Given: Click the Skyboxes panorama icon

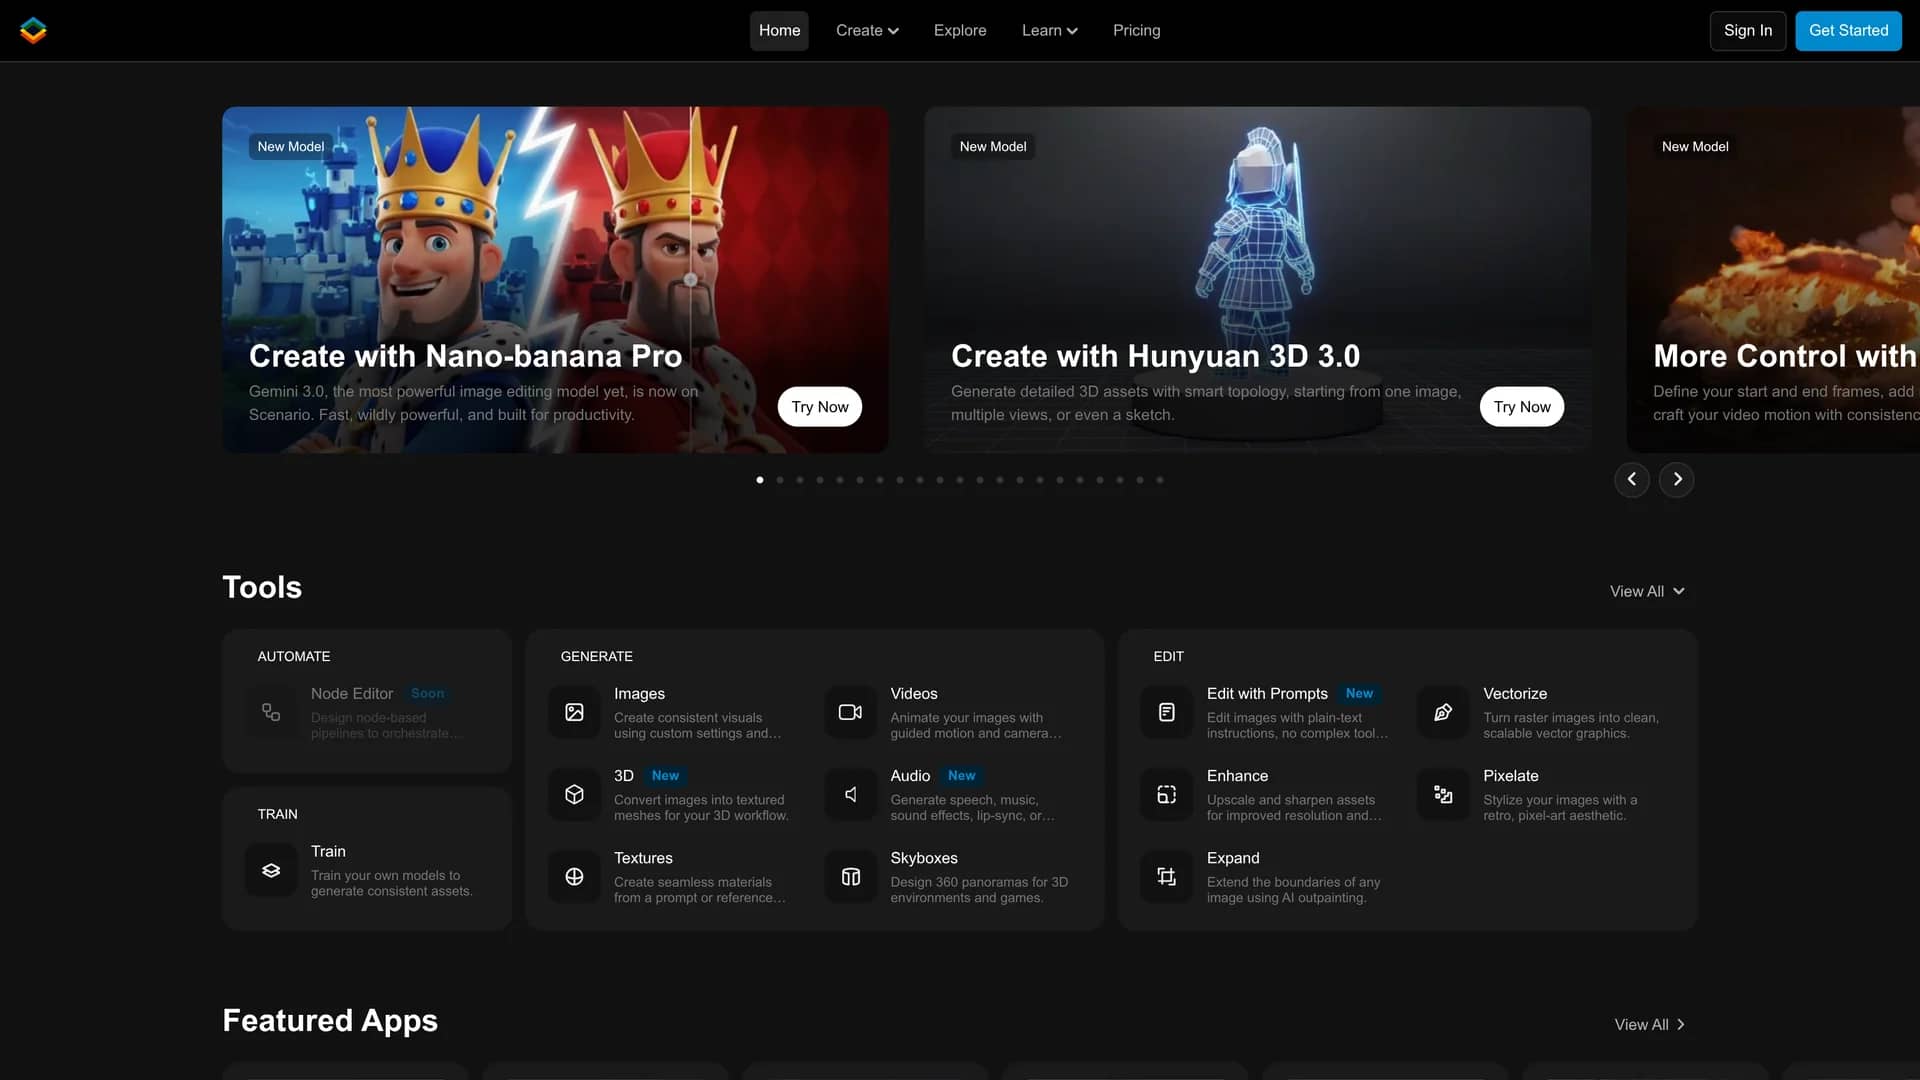Looking at the screenshot, I should click(x=851, y=877).
